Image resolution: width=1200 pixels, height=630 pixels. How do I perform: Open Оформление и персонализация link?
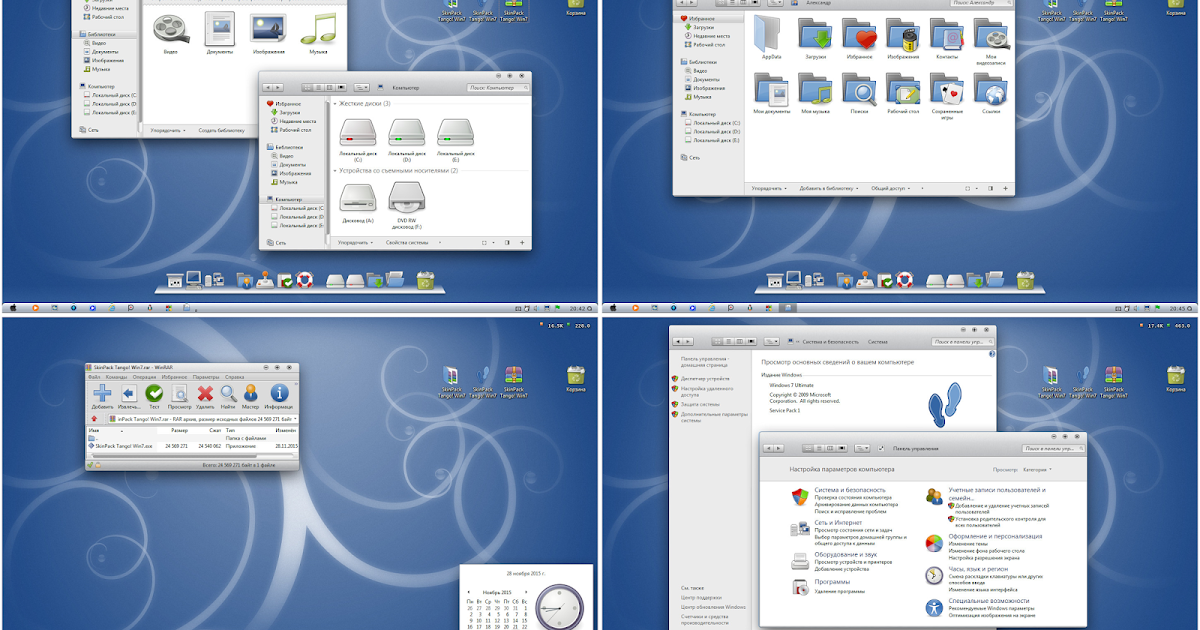click(997, 536)
